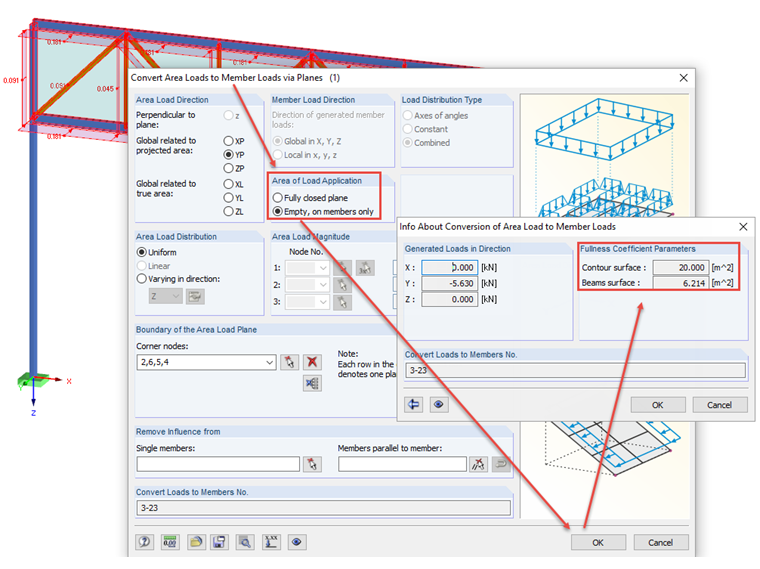Close the Info About Conversion dialog
This screenshot has height=569, width=760.
point(743,226)
